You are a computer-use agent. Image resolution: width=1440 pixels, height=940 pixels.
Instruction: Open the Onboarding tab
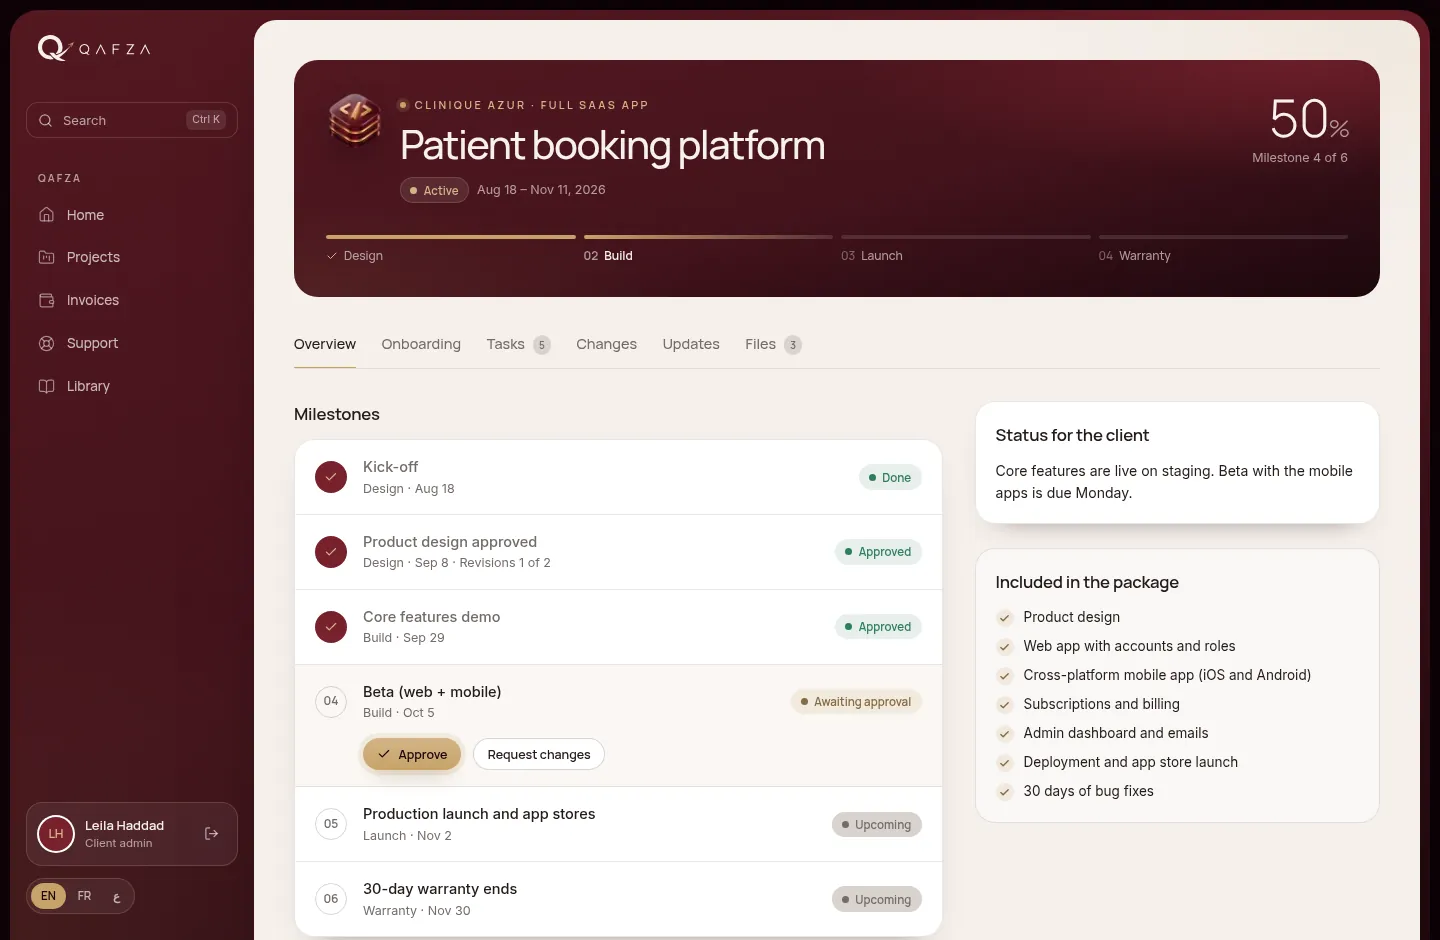[421, 344]
